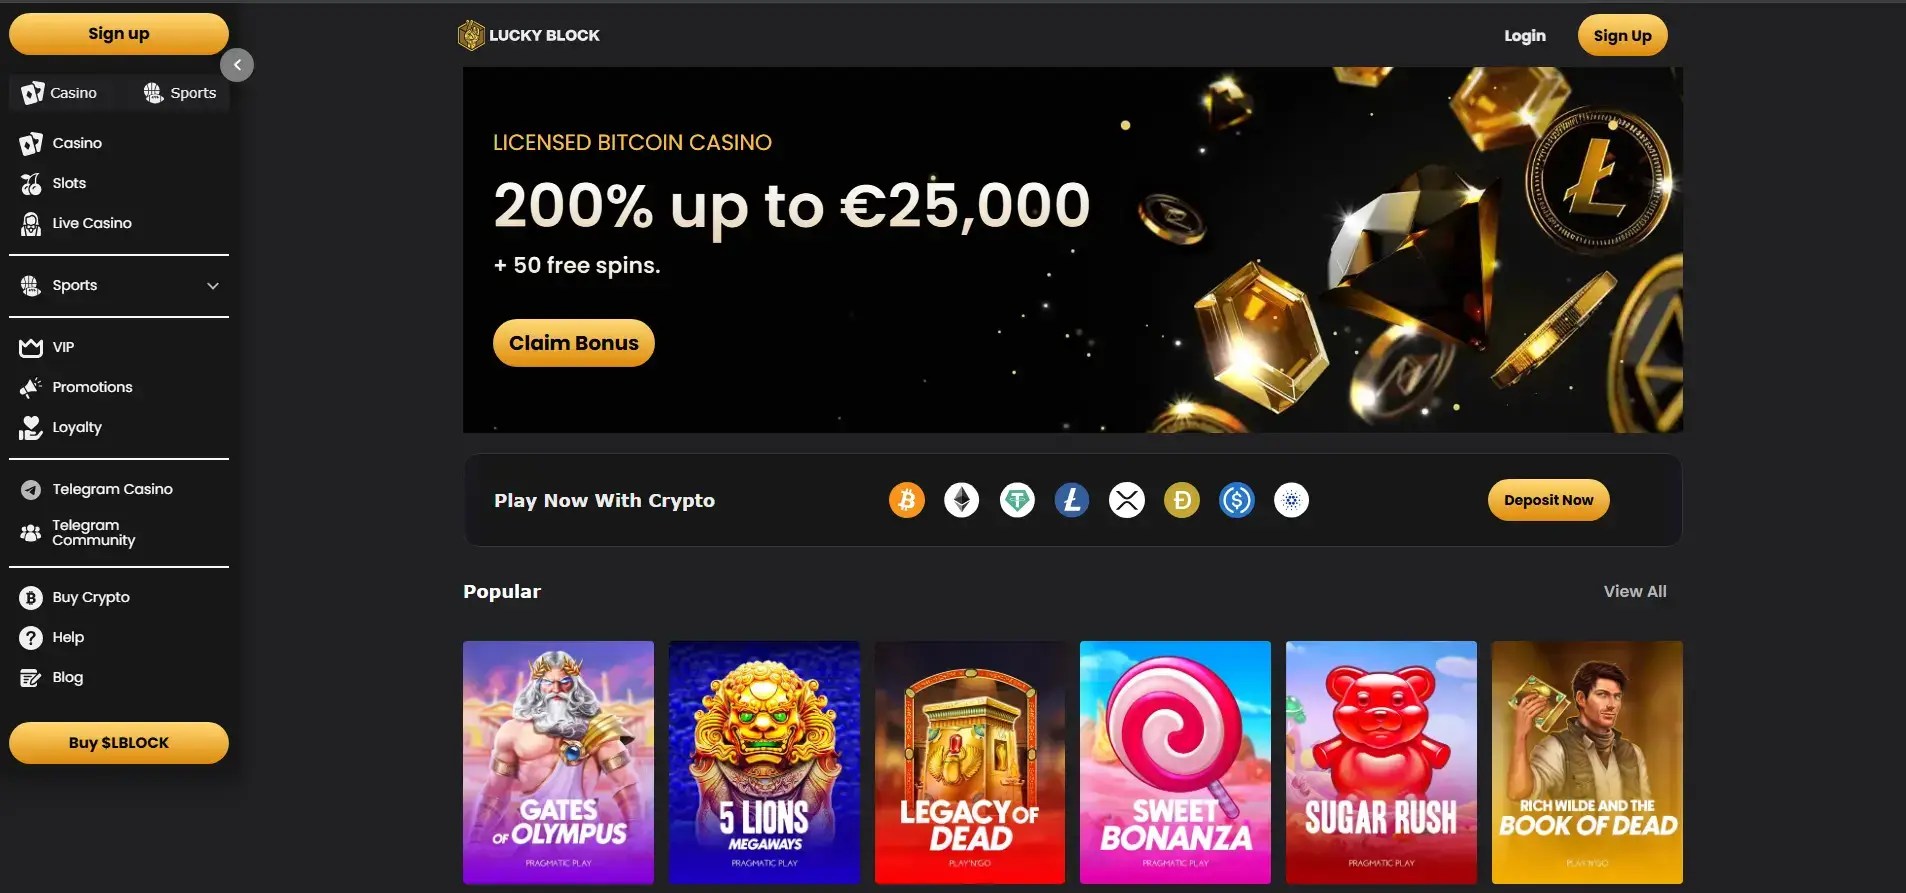Screen dimensions: 1906x893
Task: Expand the Sports section chevron
Action: click(x=213, y=286)
